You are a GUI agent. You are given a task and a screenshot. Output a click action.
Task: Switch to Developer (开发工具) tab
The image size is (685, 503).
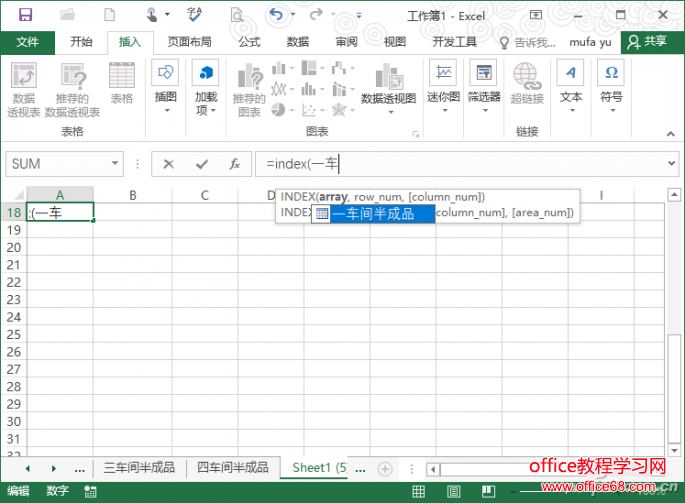(454, 42)
